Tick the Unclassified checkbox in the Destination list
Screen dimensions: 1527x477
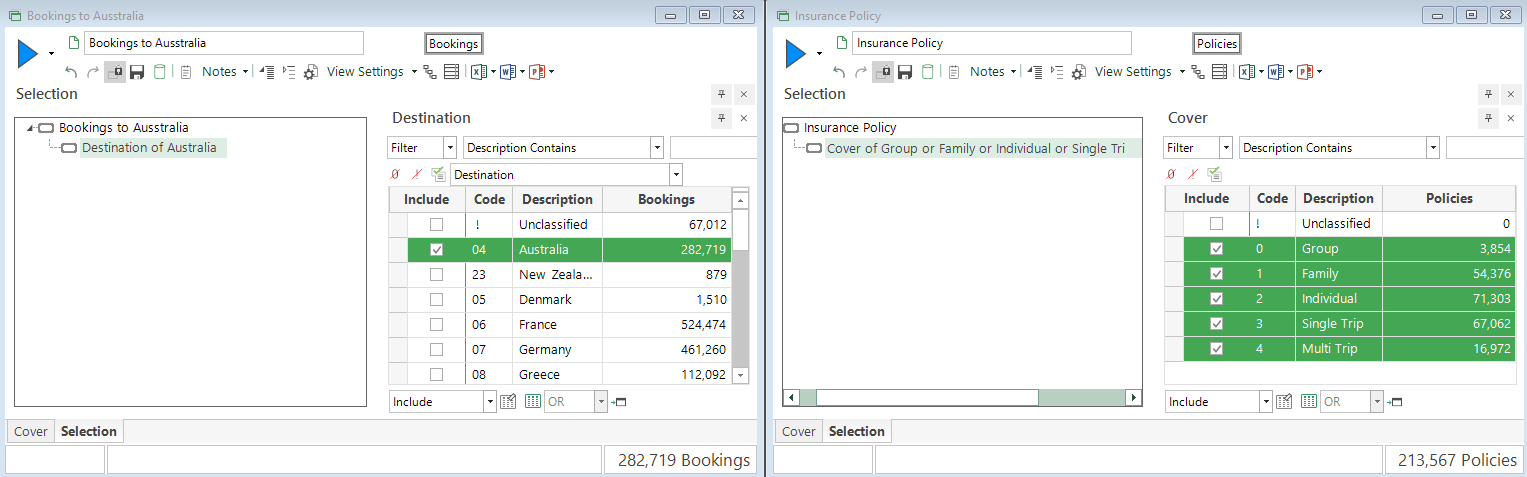436,225
